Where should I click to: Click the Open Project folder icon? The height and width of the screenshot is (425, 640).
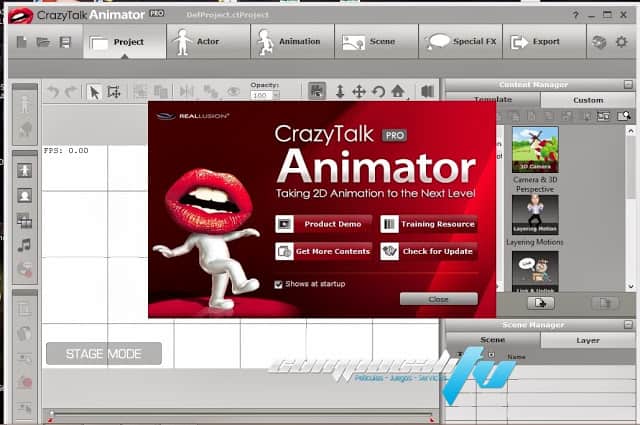coord(43,42)
